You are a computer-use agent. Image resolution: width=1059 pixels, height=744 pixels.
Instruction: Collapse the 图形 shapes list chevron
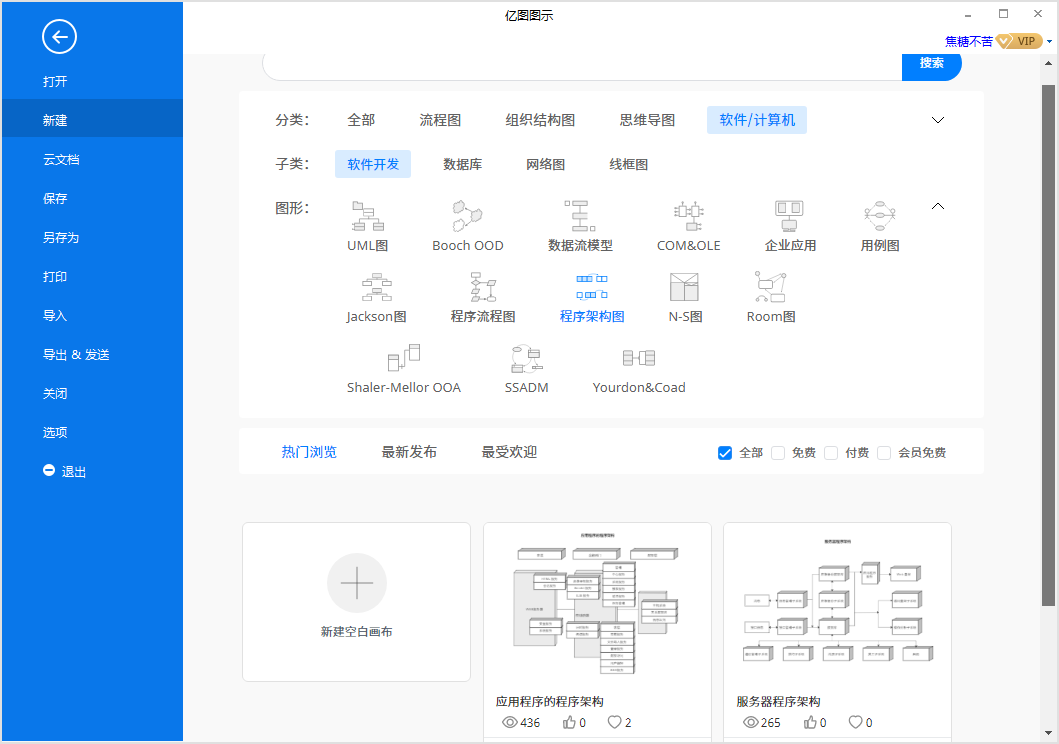click(937, 206)
